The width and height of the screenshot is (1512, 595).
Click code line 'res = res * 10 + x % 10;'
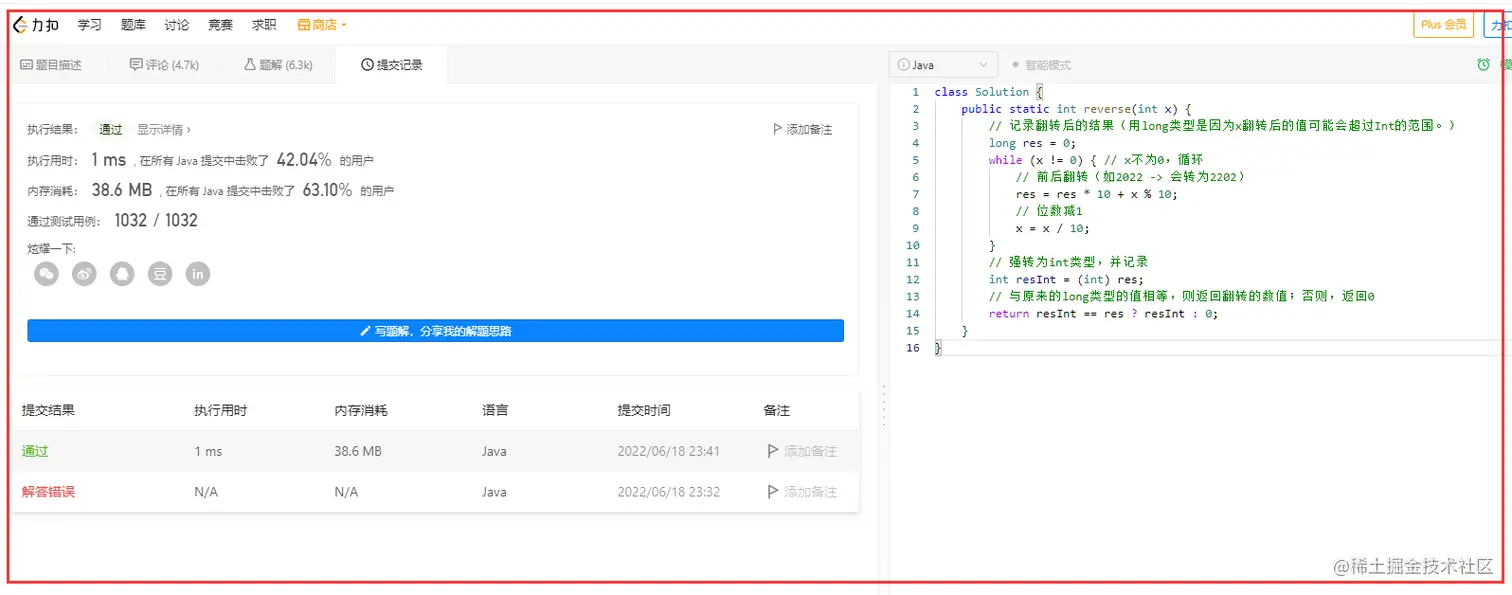coord(1096,194)
